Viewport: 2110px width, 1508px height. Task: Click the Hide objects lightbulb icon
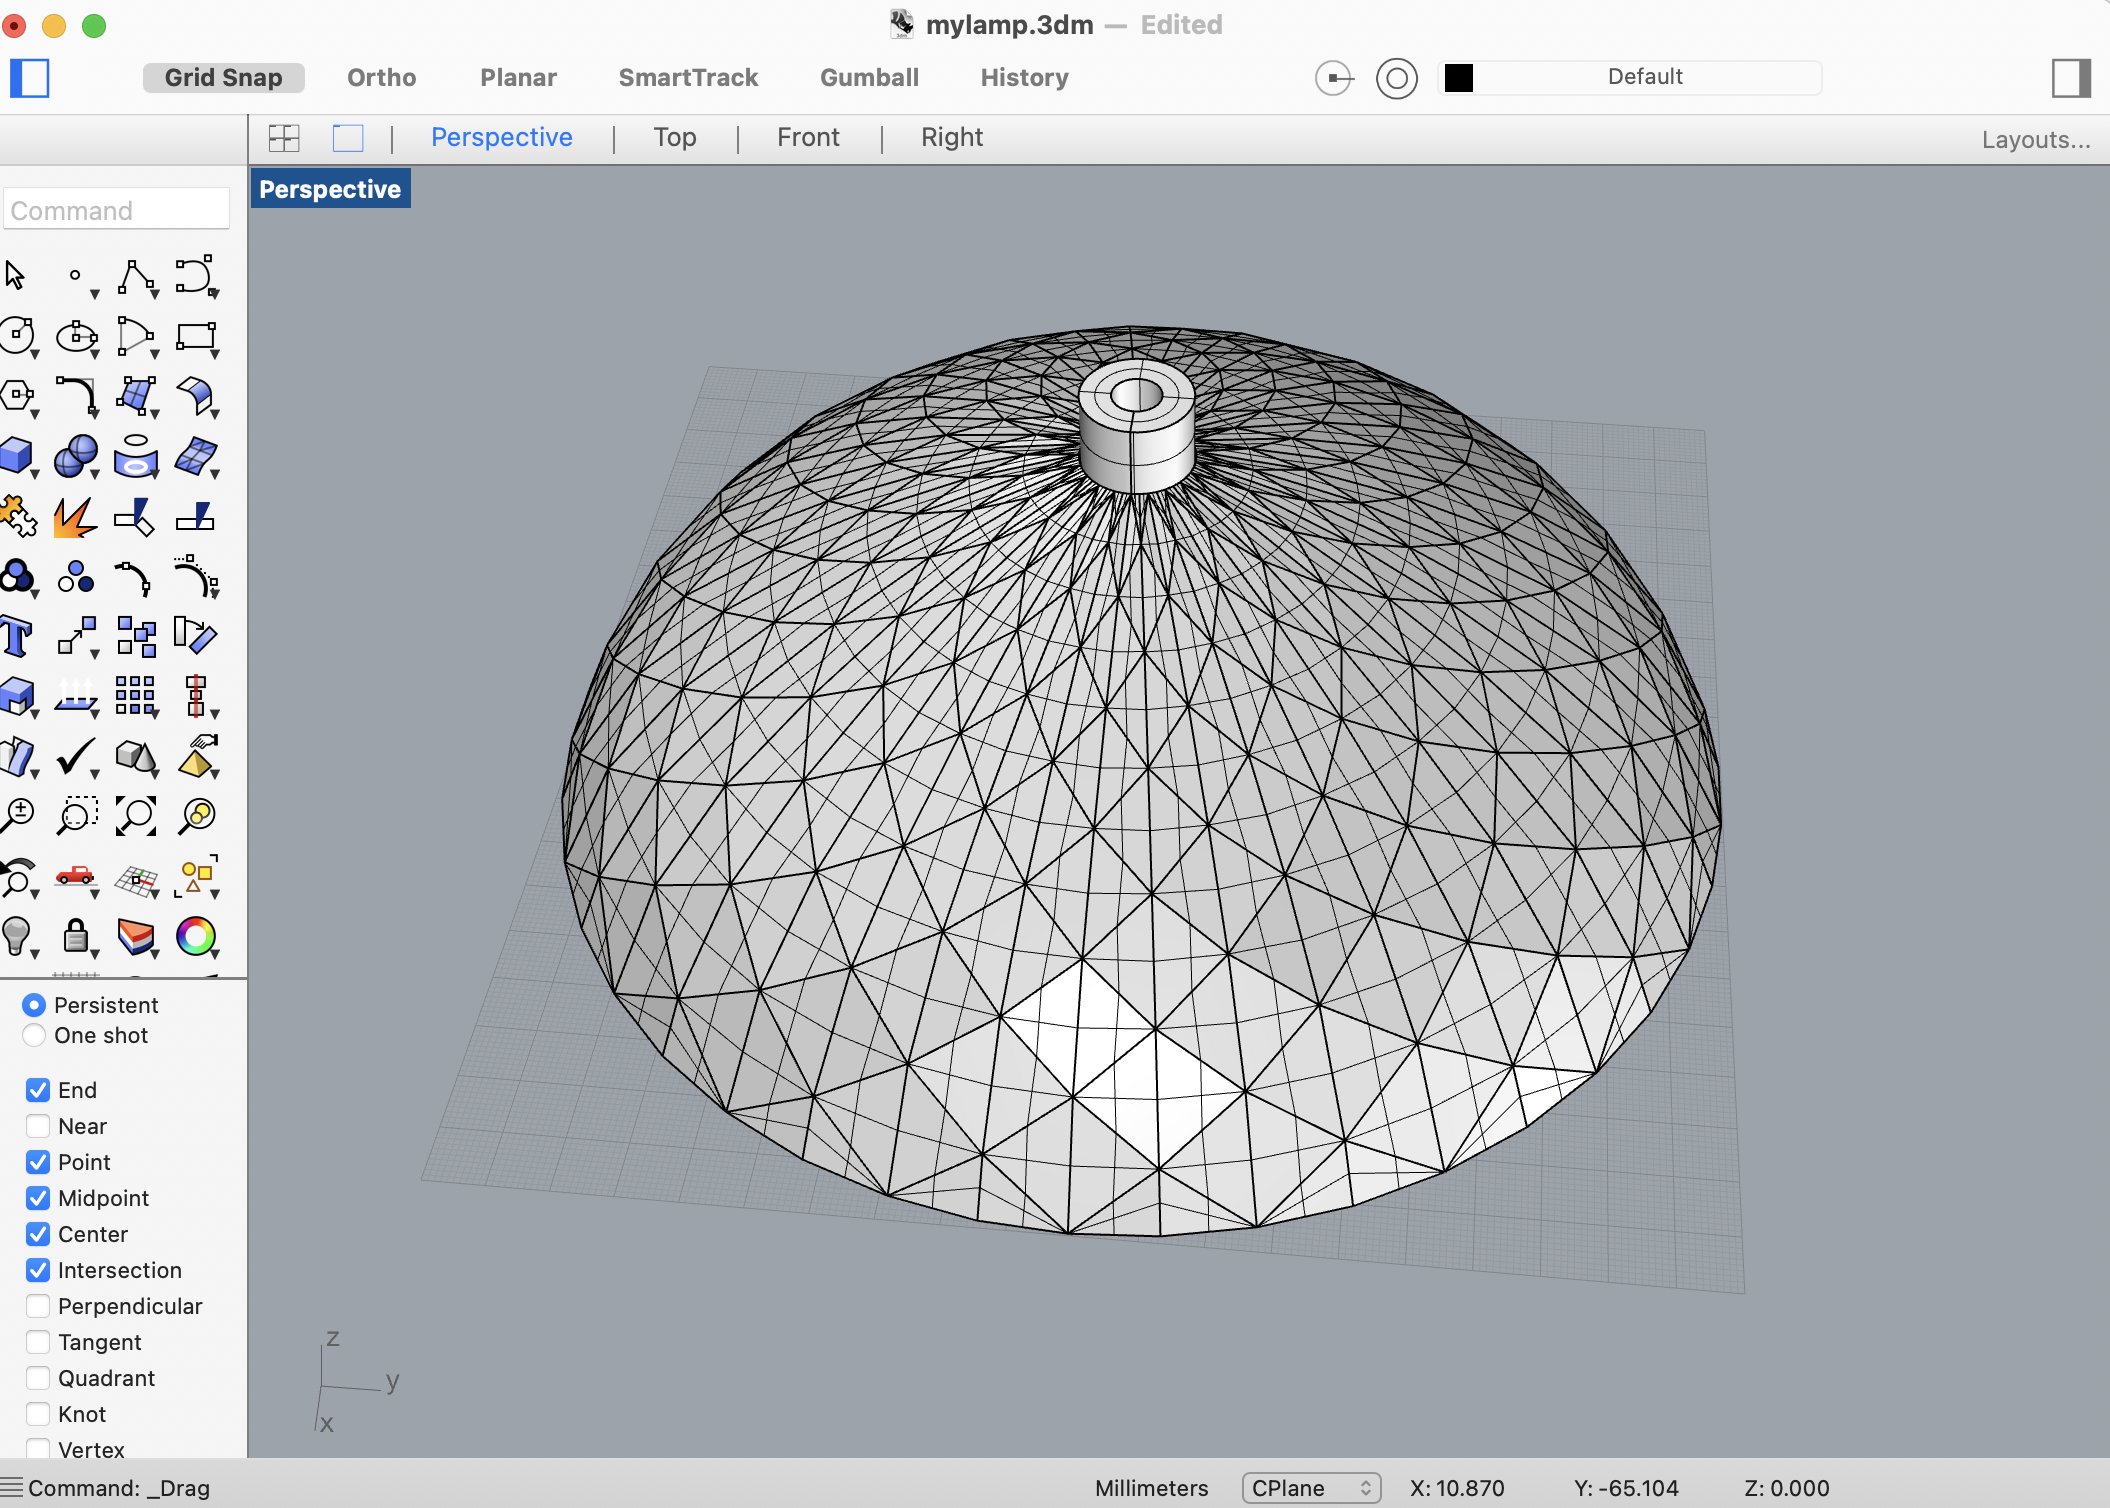17,937
